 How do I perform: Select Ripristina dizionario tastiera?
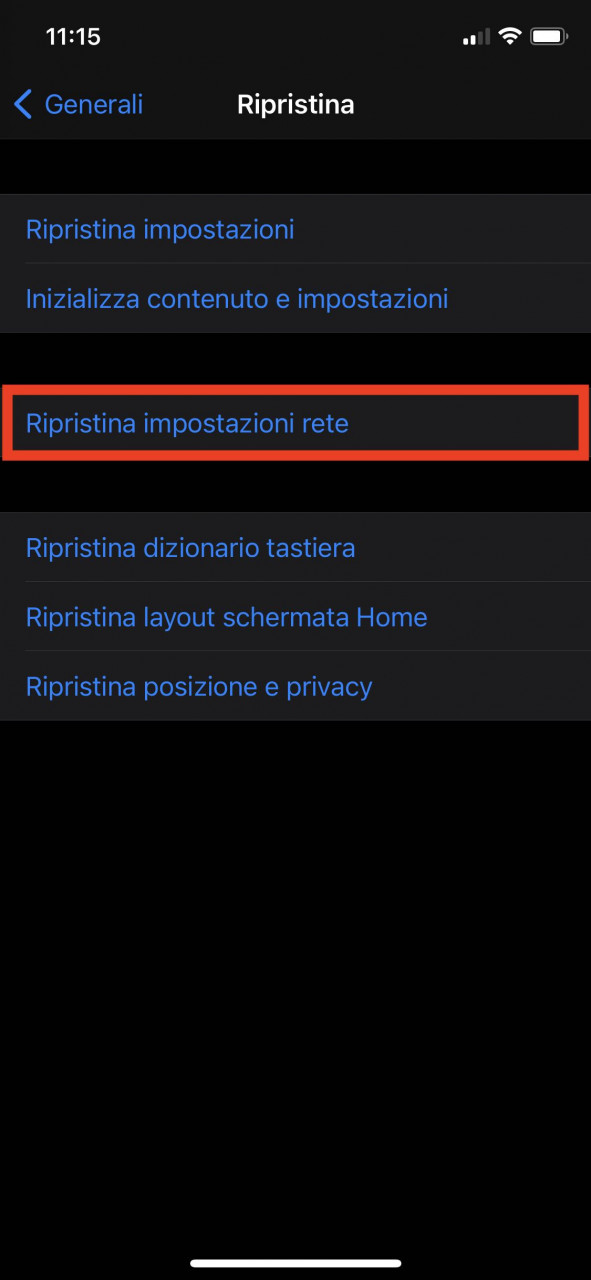(295, 548)
